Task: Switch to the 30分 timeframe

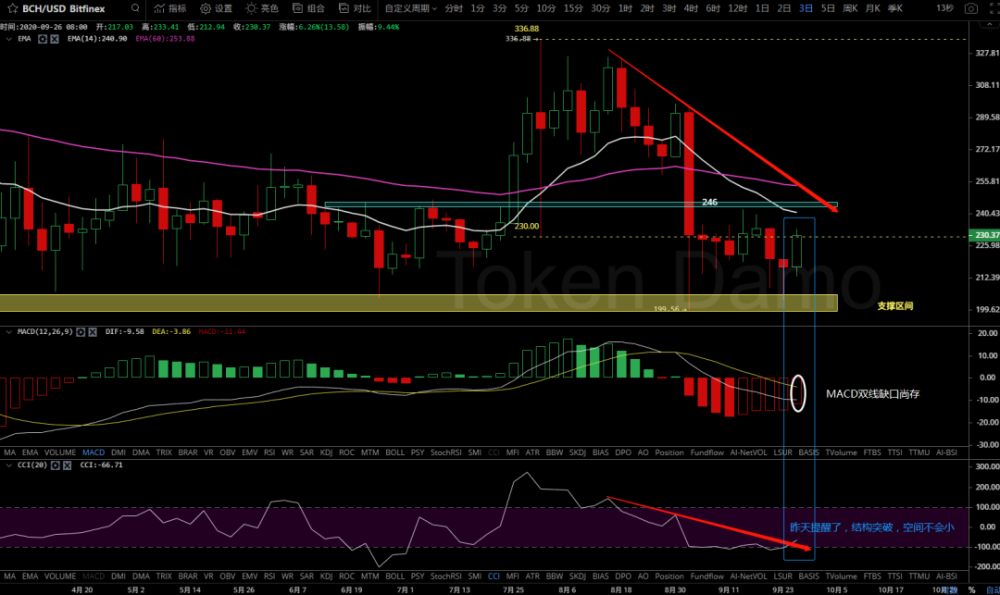Action: pyautogui.click(x=600, y=8)
